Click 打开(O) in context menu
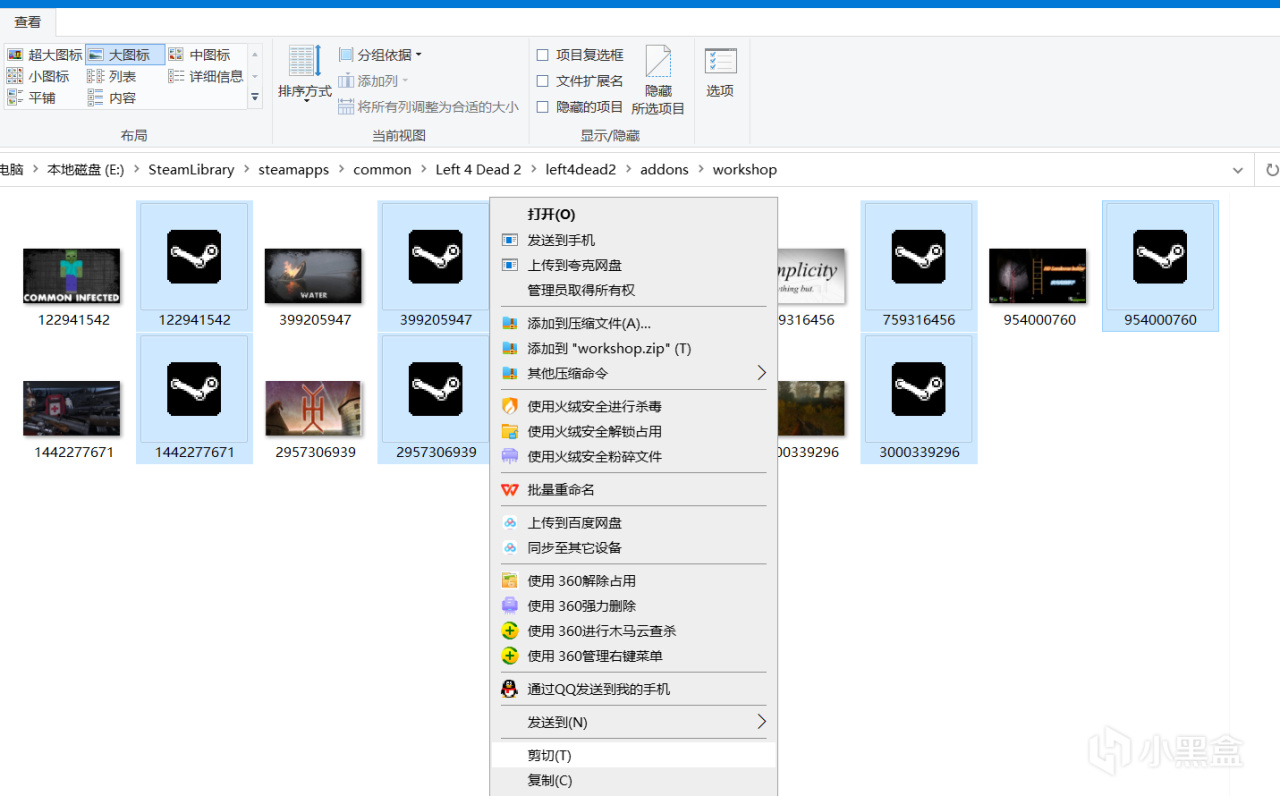1280x796 pixels. 633,214
